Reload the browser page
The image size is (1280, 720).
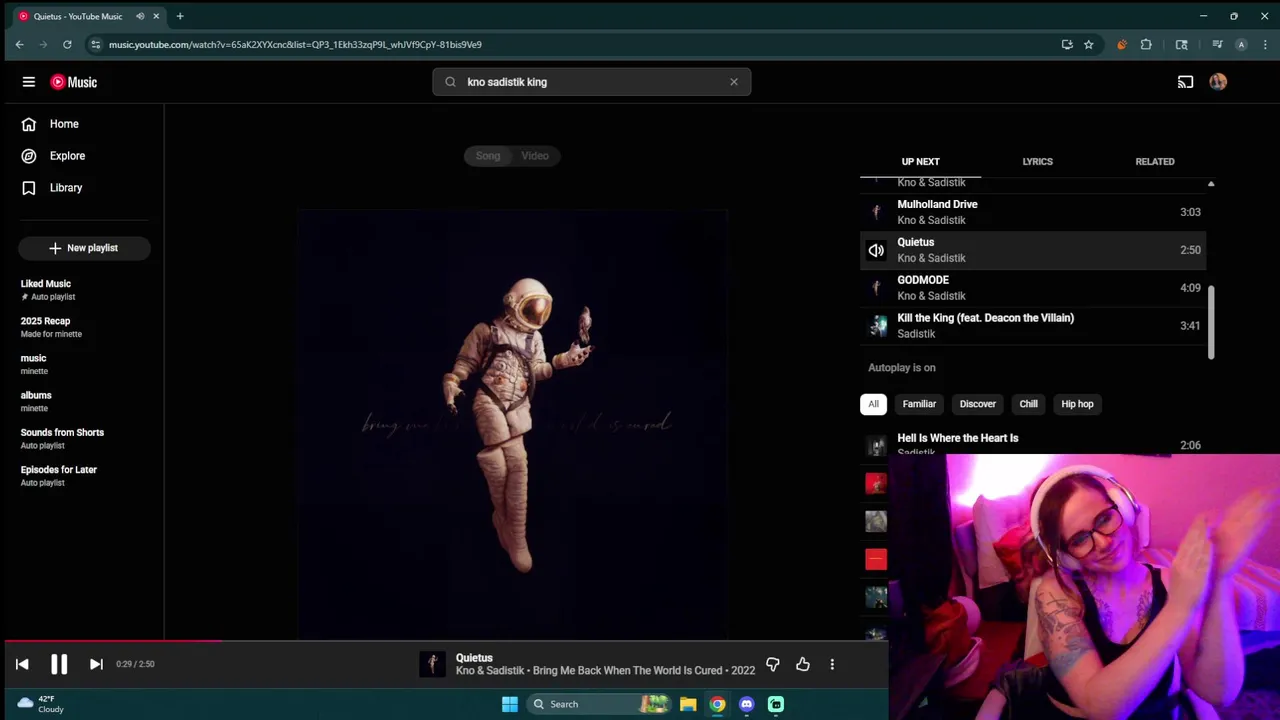click(x=67, y=44)
